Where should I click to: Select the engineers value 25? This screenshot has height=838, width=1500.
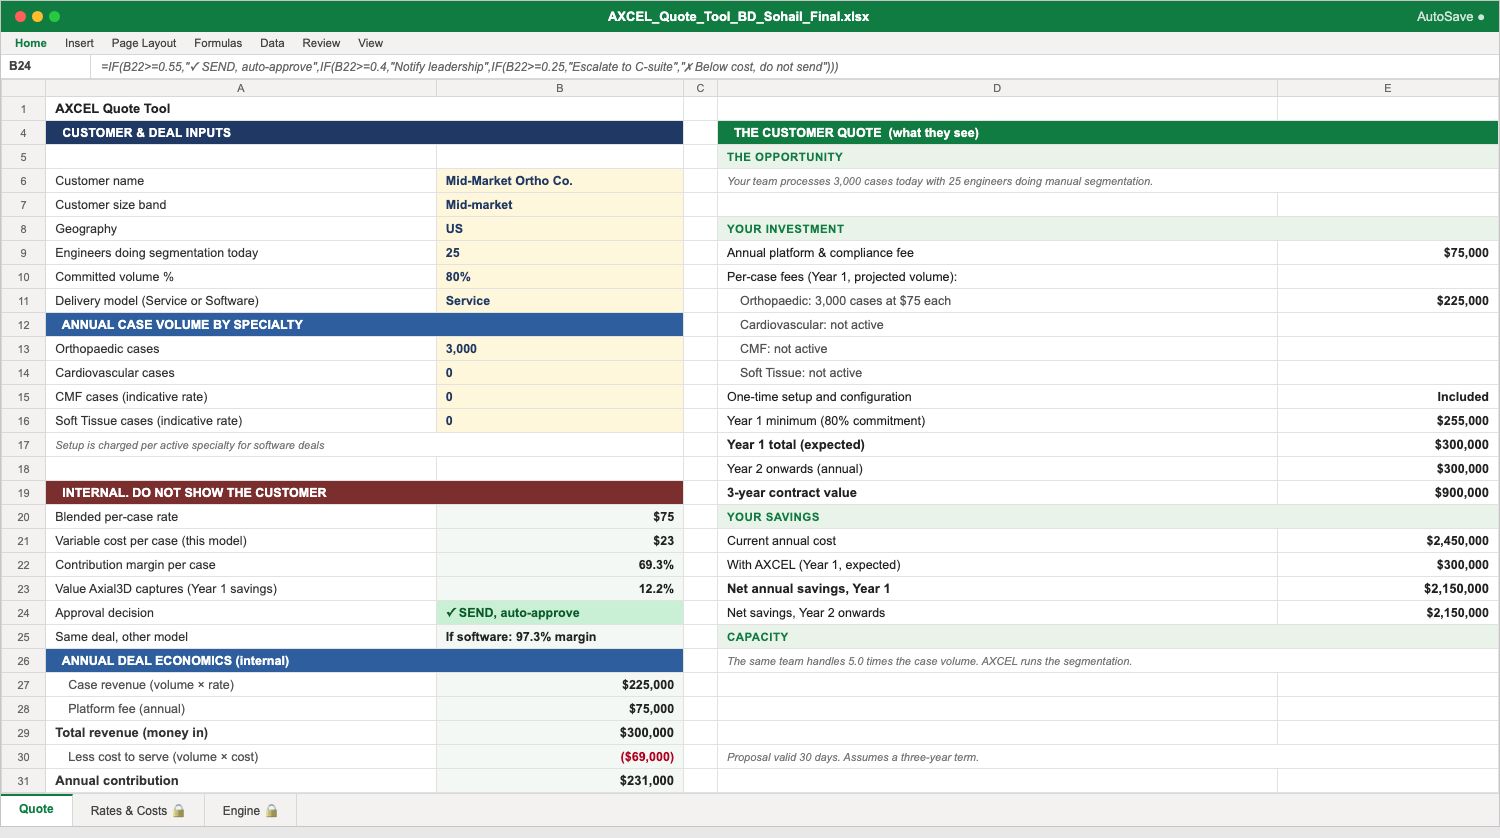point(560,253)
